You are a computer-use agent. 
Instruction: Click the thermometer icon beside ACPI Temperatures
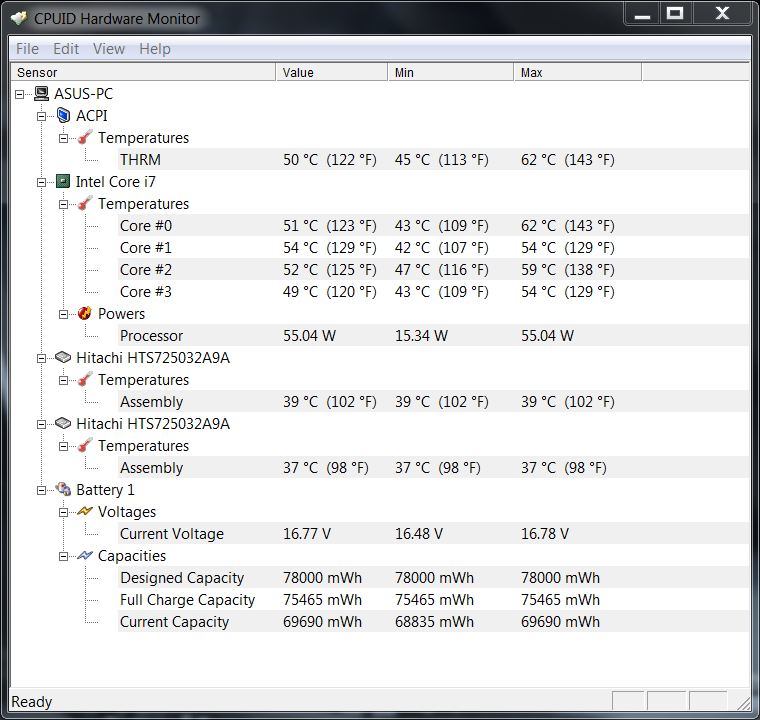coord(85,137)
